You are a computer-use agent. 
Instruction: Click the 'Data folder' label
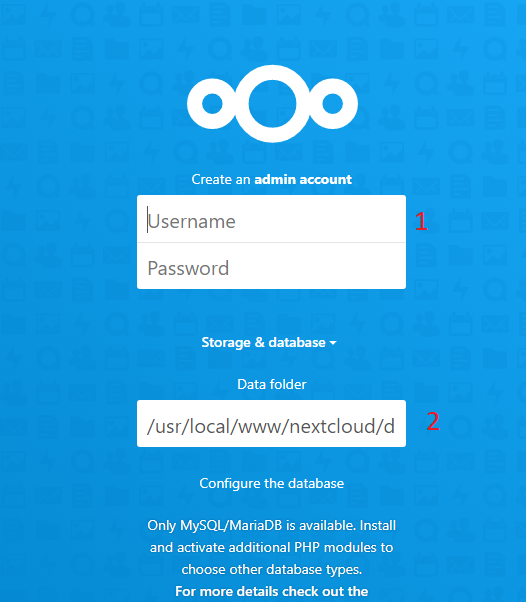[x=272, y=384]
